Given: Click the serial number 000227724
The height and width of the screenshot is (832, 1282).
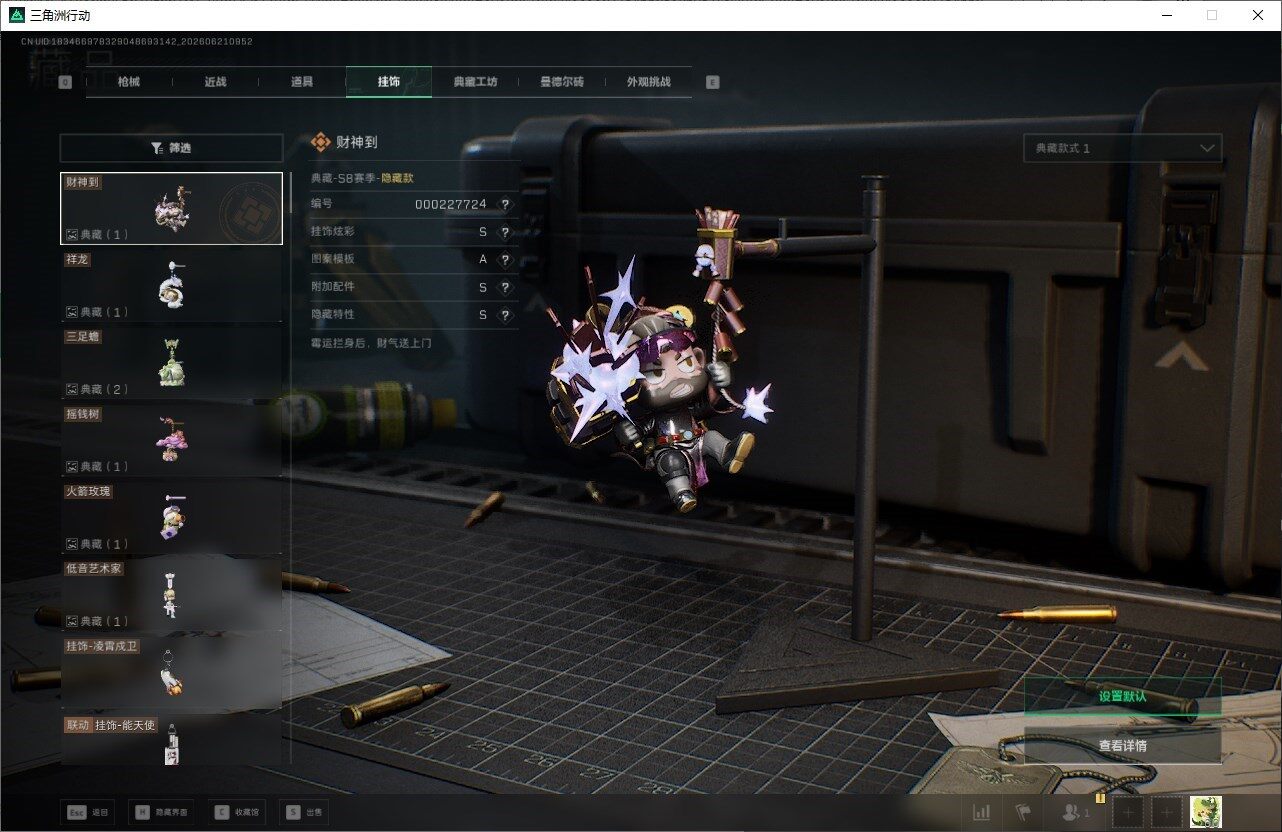Looking at the screenshot, I should (x=451, y=204).
